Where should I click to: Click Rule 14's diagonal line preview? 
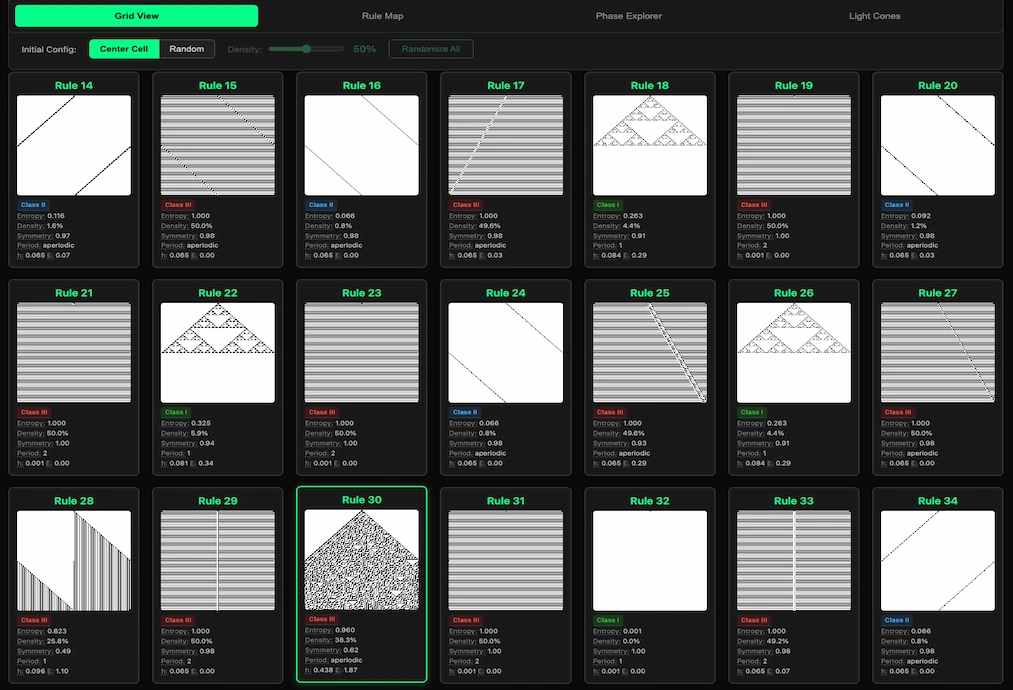click(74, 144)
